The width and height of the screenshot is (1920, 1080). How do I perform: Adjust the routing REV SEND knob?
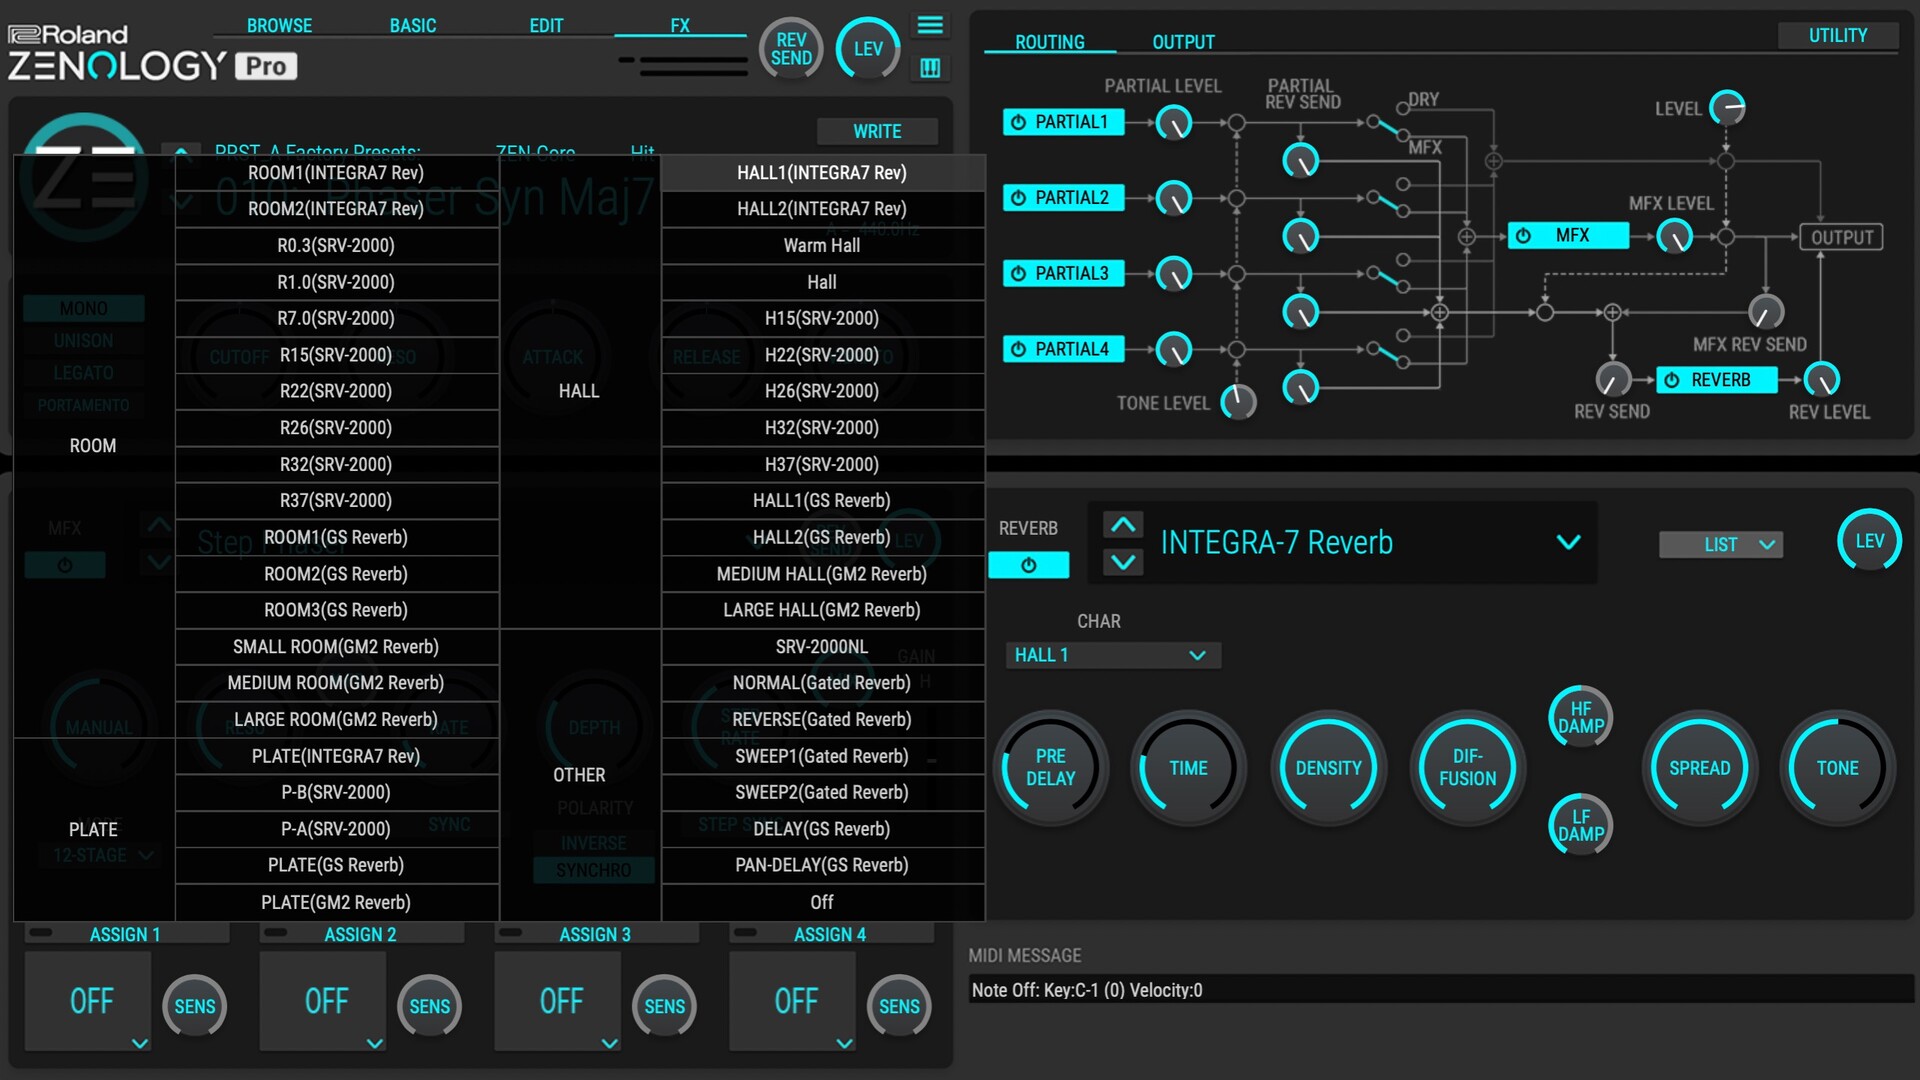point(1612,380)
